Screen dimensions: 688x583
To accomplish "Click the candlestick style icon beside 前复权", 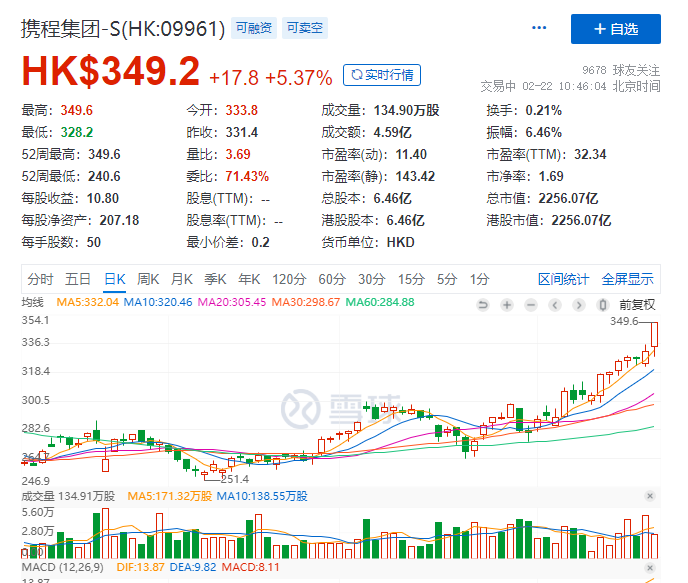I will [x=603, y=304].
